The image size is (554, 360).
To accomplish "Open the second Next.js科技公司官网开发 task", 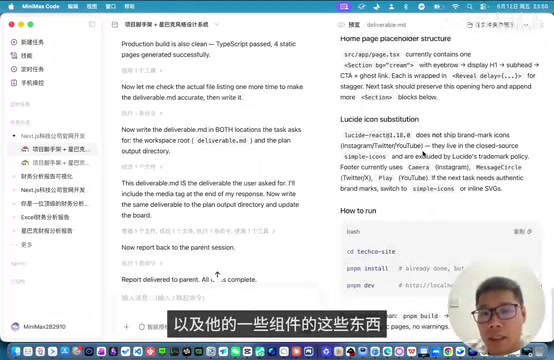I will coord(52,190).
